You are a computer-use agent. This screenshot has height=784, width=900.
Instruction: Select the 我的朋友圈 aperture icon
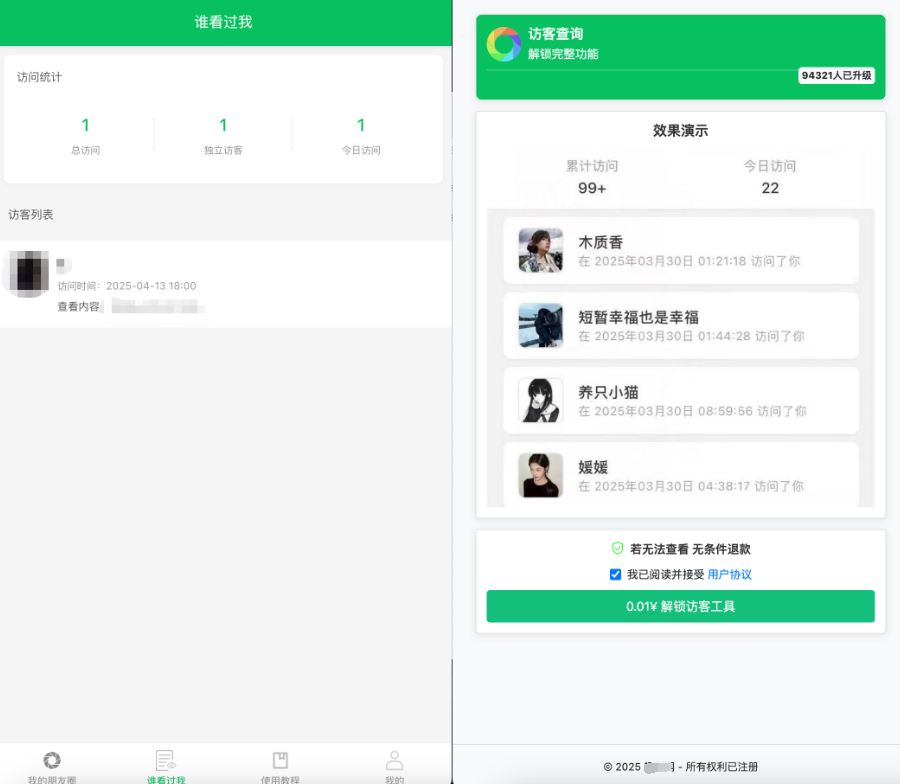(x=52, y=761)
